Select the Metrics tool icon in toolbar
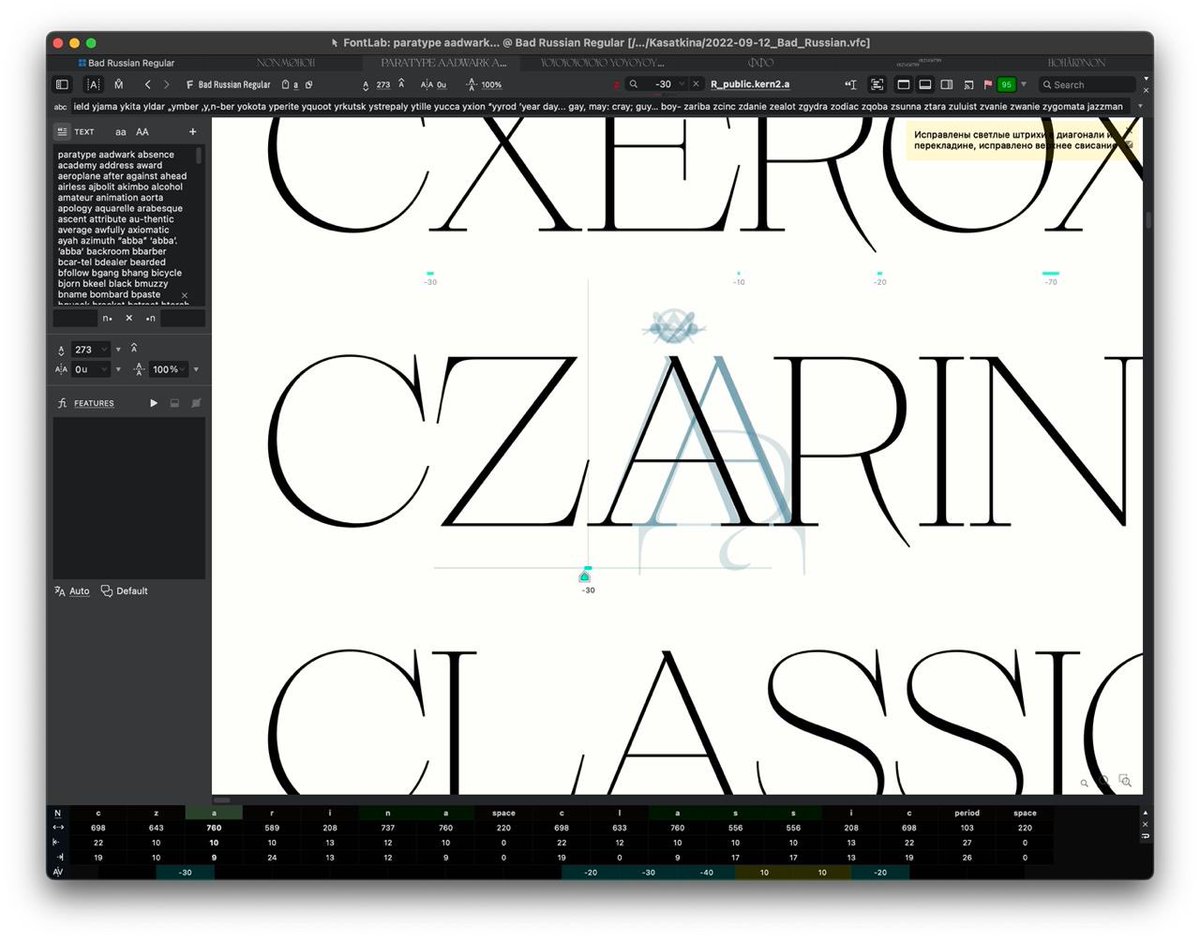The width and height of the screenshot is (1200, 941). [119, 85]
